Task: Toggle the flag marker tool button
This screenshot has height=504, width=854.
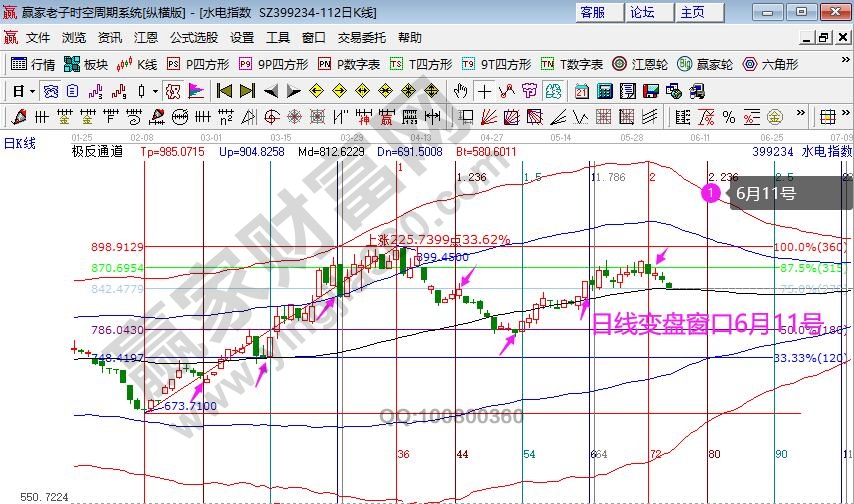Action: tap(195, 91)
